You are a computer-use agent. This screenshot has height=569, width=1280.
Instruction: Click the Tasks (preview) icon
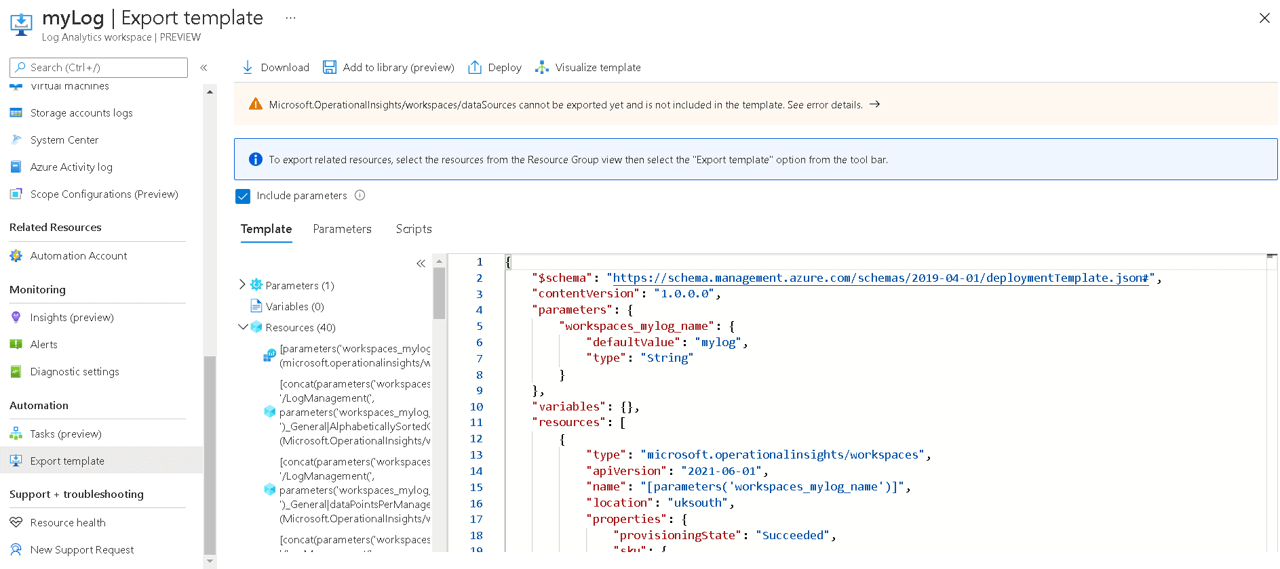tap(16, 434)
